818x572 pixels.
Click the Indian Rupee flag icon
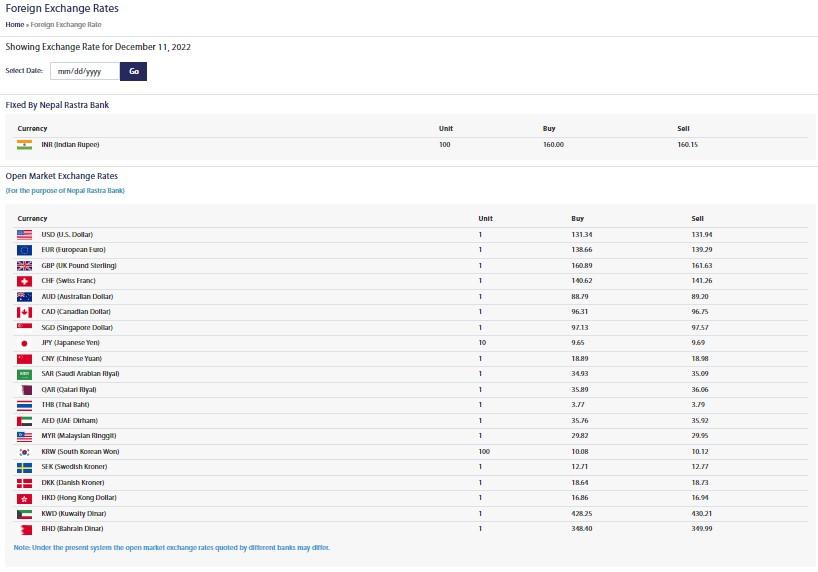point(25,145)
